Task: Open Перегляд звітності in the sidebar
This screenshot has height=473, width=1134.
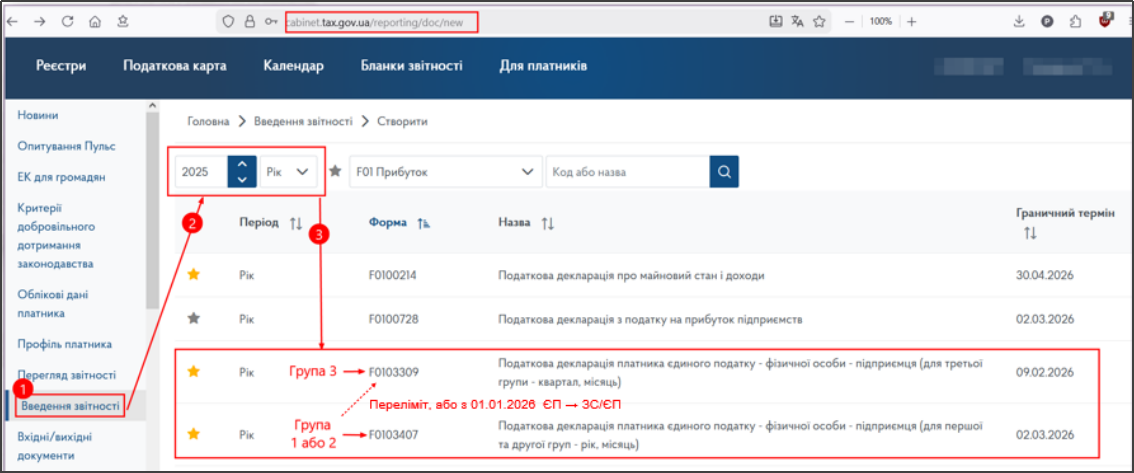Action: [x=67, y=376]
